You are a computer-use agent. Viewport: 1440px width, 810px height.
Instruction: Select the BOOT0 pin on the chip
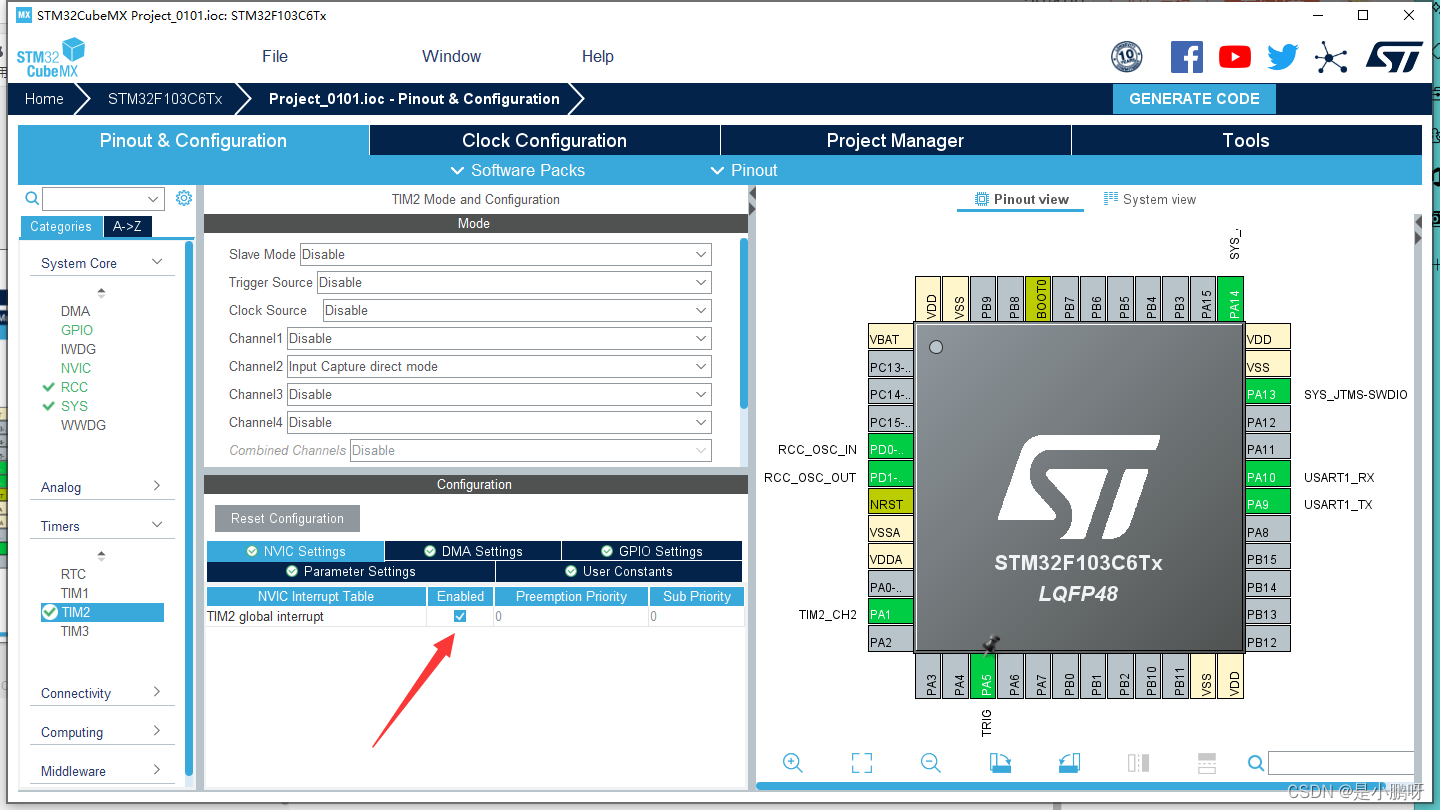point(1041,298)
